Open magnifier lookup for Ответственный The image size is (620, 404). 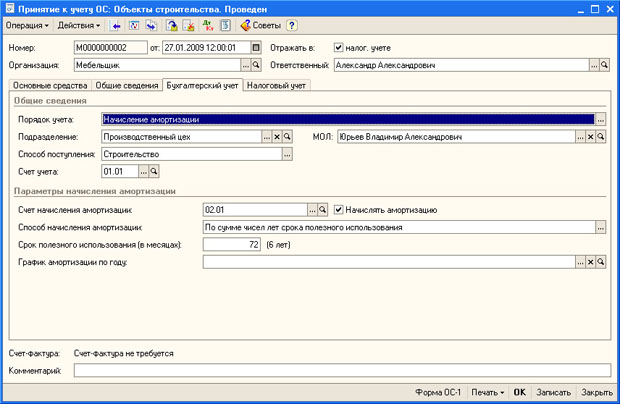(604, 65)
